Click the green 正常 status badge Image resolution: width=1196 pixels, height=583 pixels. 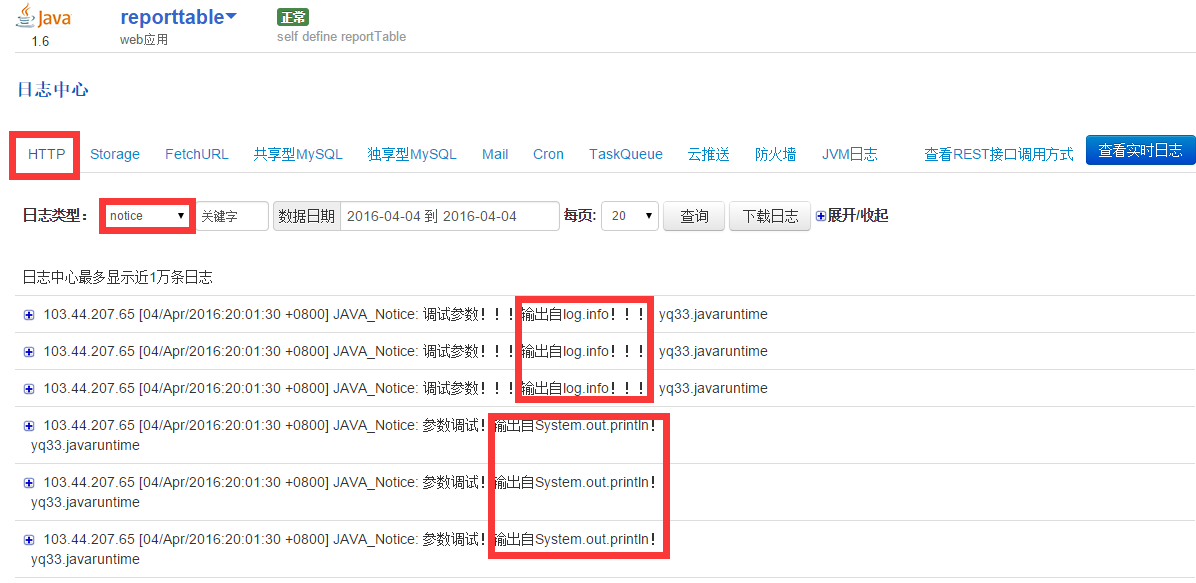click(293, 17)
